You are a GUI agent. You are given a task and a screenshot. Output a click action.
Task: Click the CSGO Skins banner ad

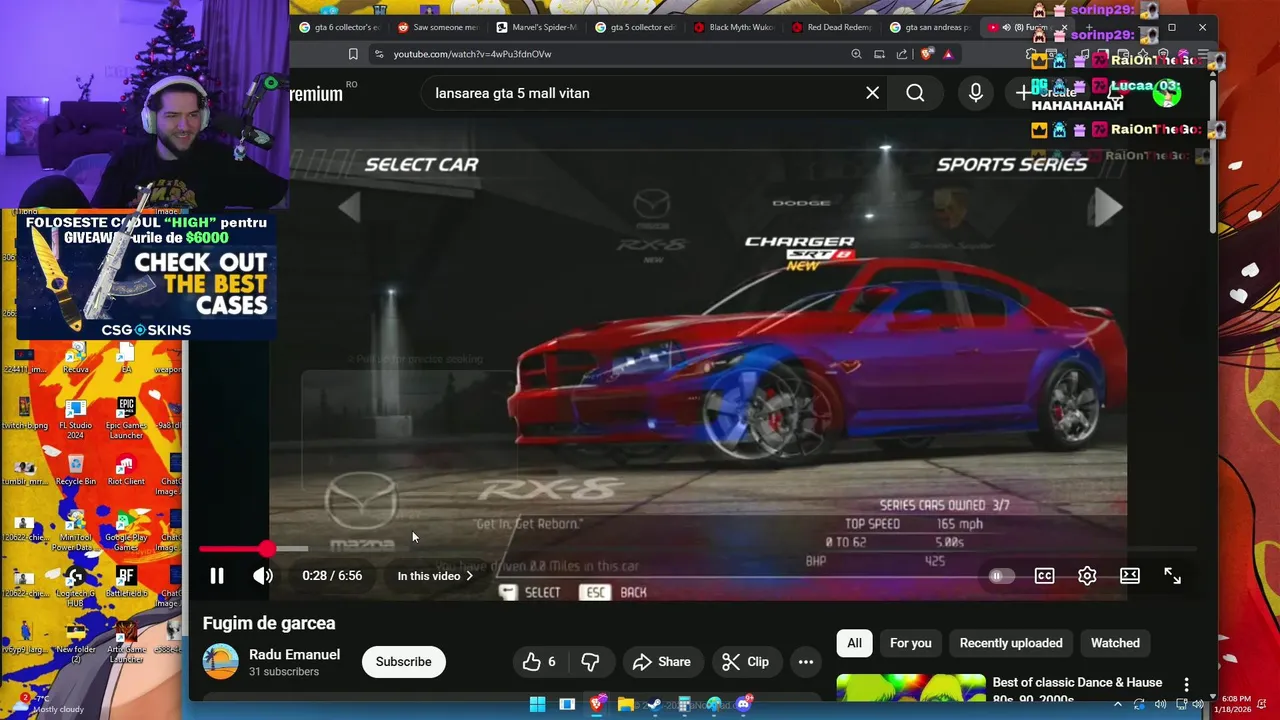point(147,275)
